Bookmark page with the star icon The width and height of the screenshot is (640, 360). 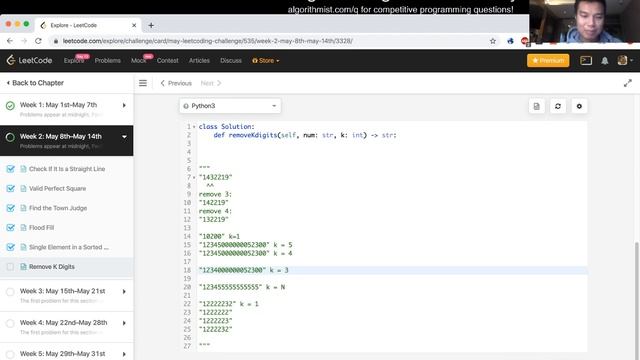point(493,41)
